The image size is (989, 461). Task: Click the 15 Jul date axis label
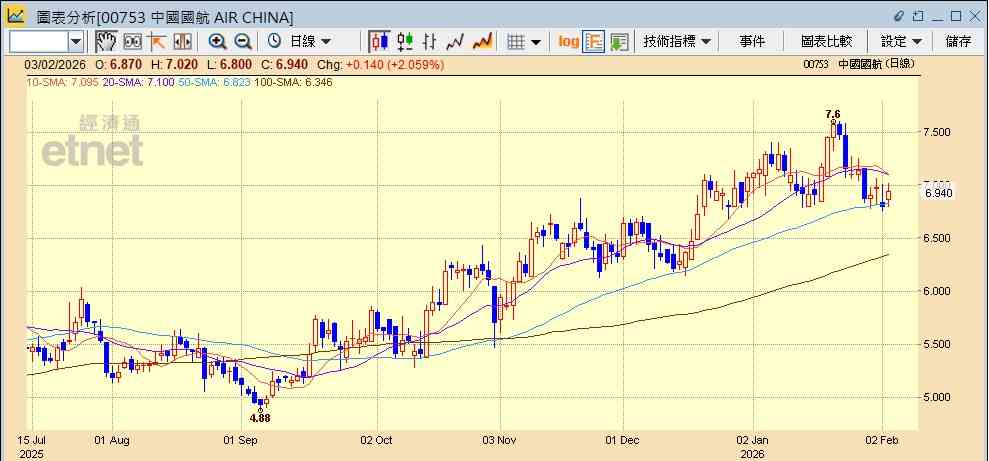click(x=33, y=440)
